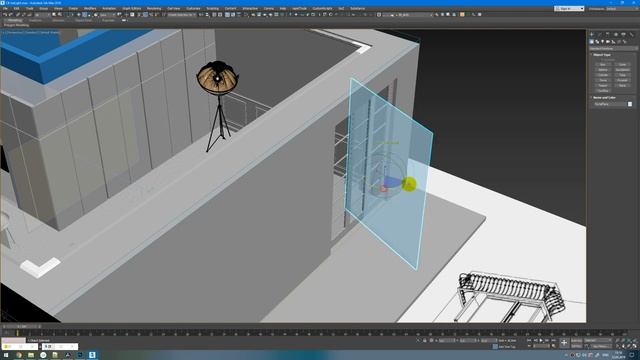Click the Plane primitive button
Screen dimensions: 640x360
622,85
